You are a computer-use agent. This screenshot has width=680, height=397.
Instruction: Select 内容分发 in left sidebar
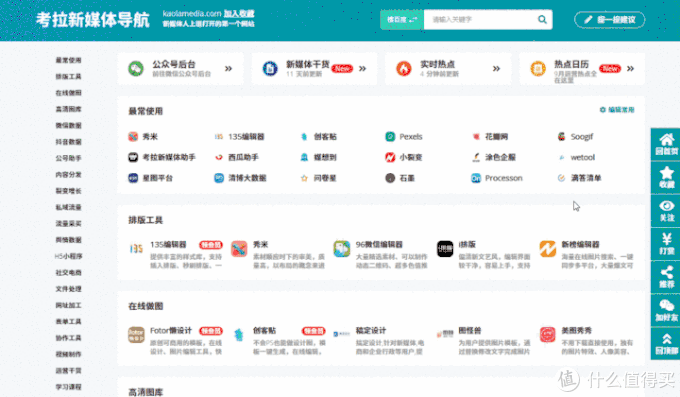[69, 174]
